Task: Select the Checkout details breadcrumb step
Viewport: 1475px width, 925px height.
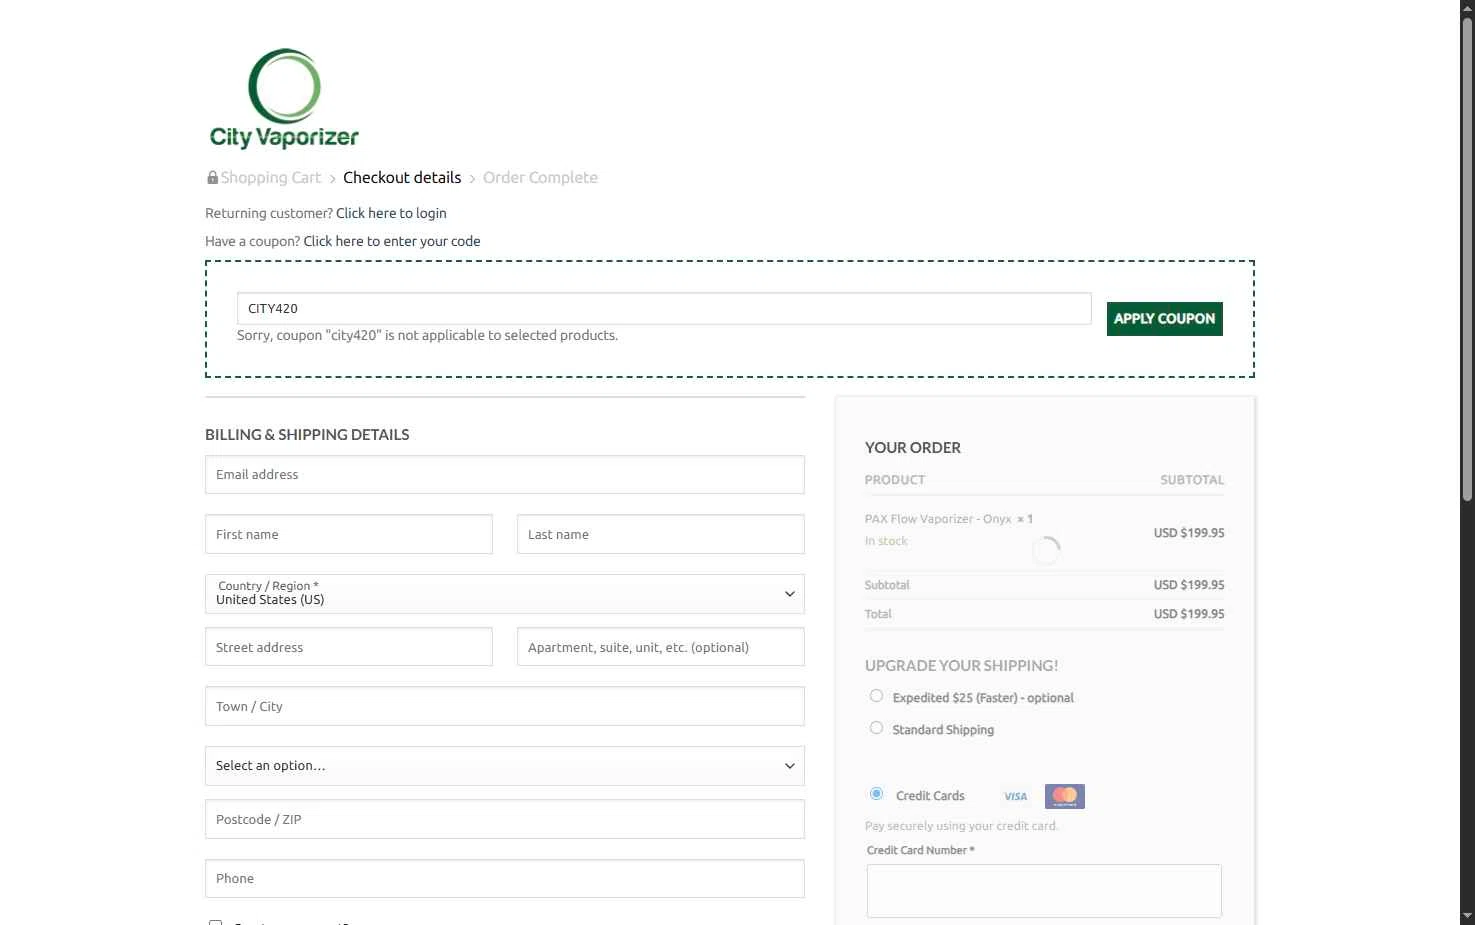Action: click(x=402, y=178)
